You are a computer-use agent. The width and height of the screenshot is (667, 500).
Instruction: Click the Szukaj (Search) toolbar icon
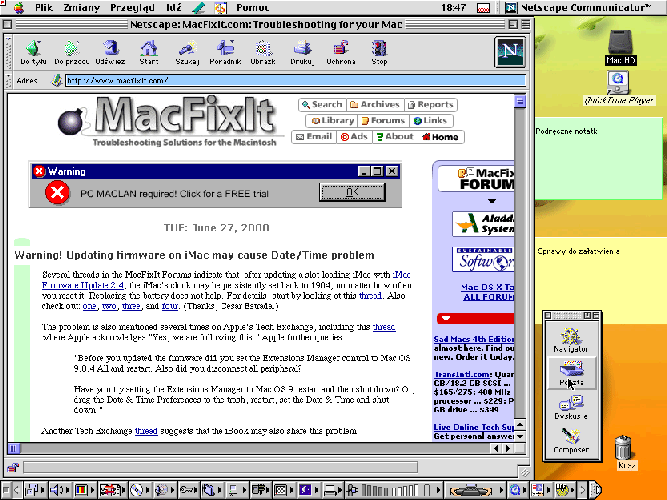186,51
